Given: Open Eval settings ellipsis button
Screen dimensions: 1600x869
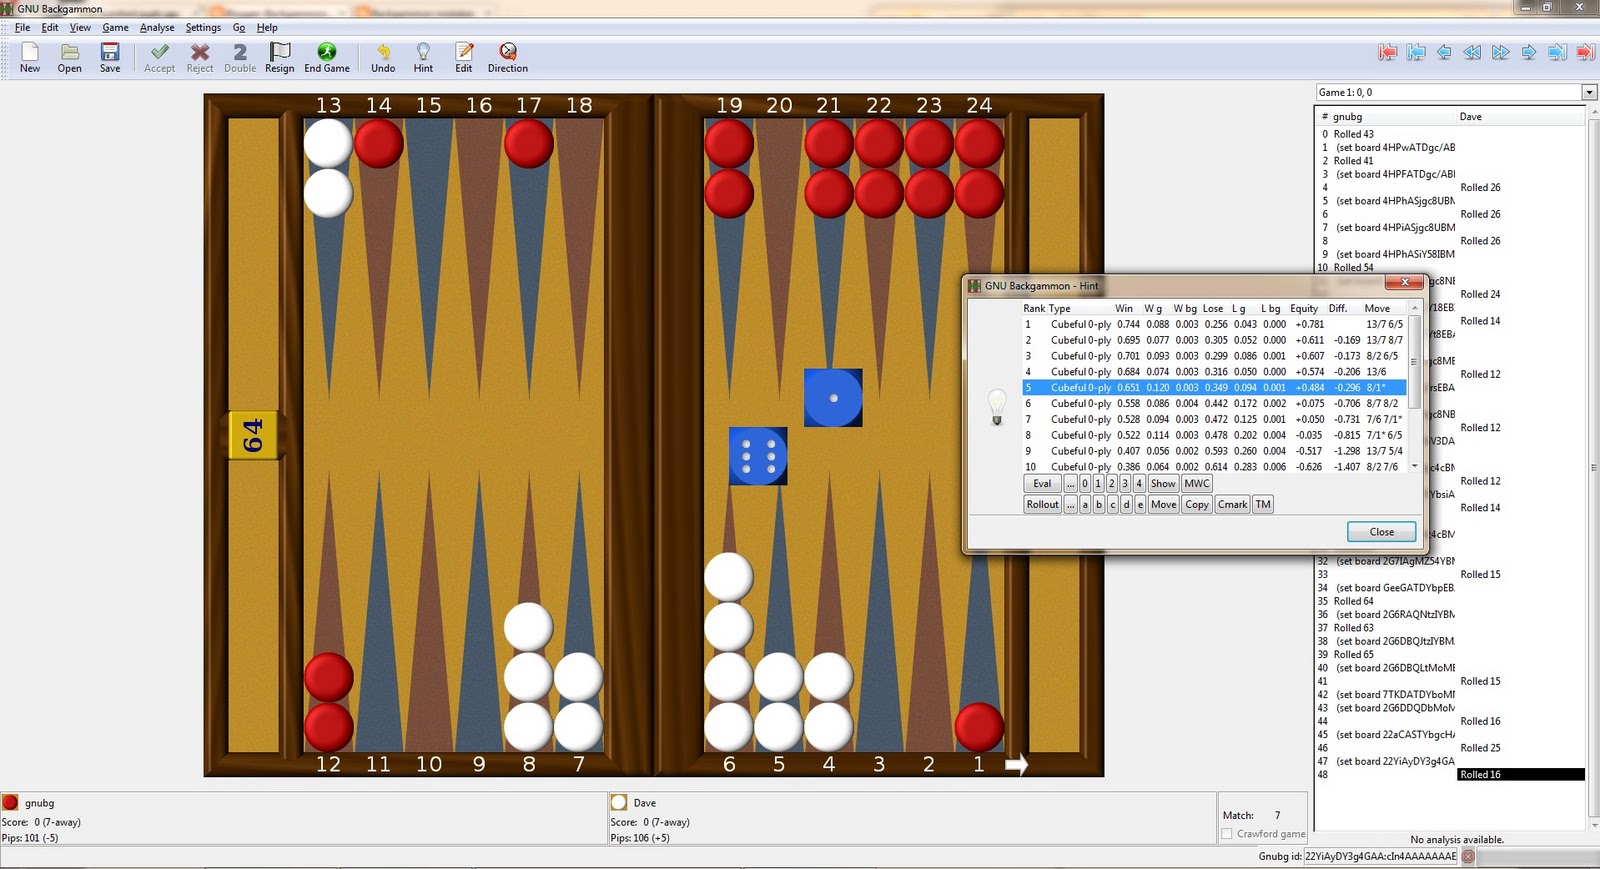Looking at the screenshot, I should pos(1070,484).
